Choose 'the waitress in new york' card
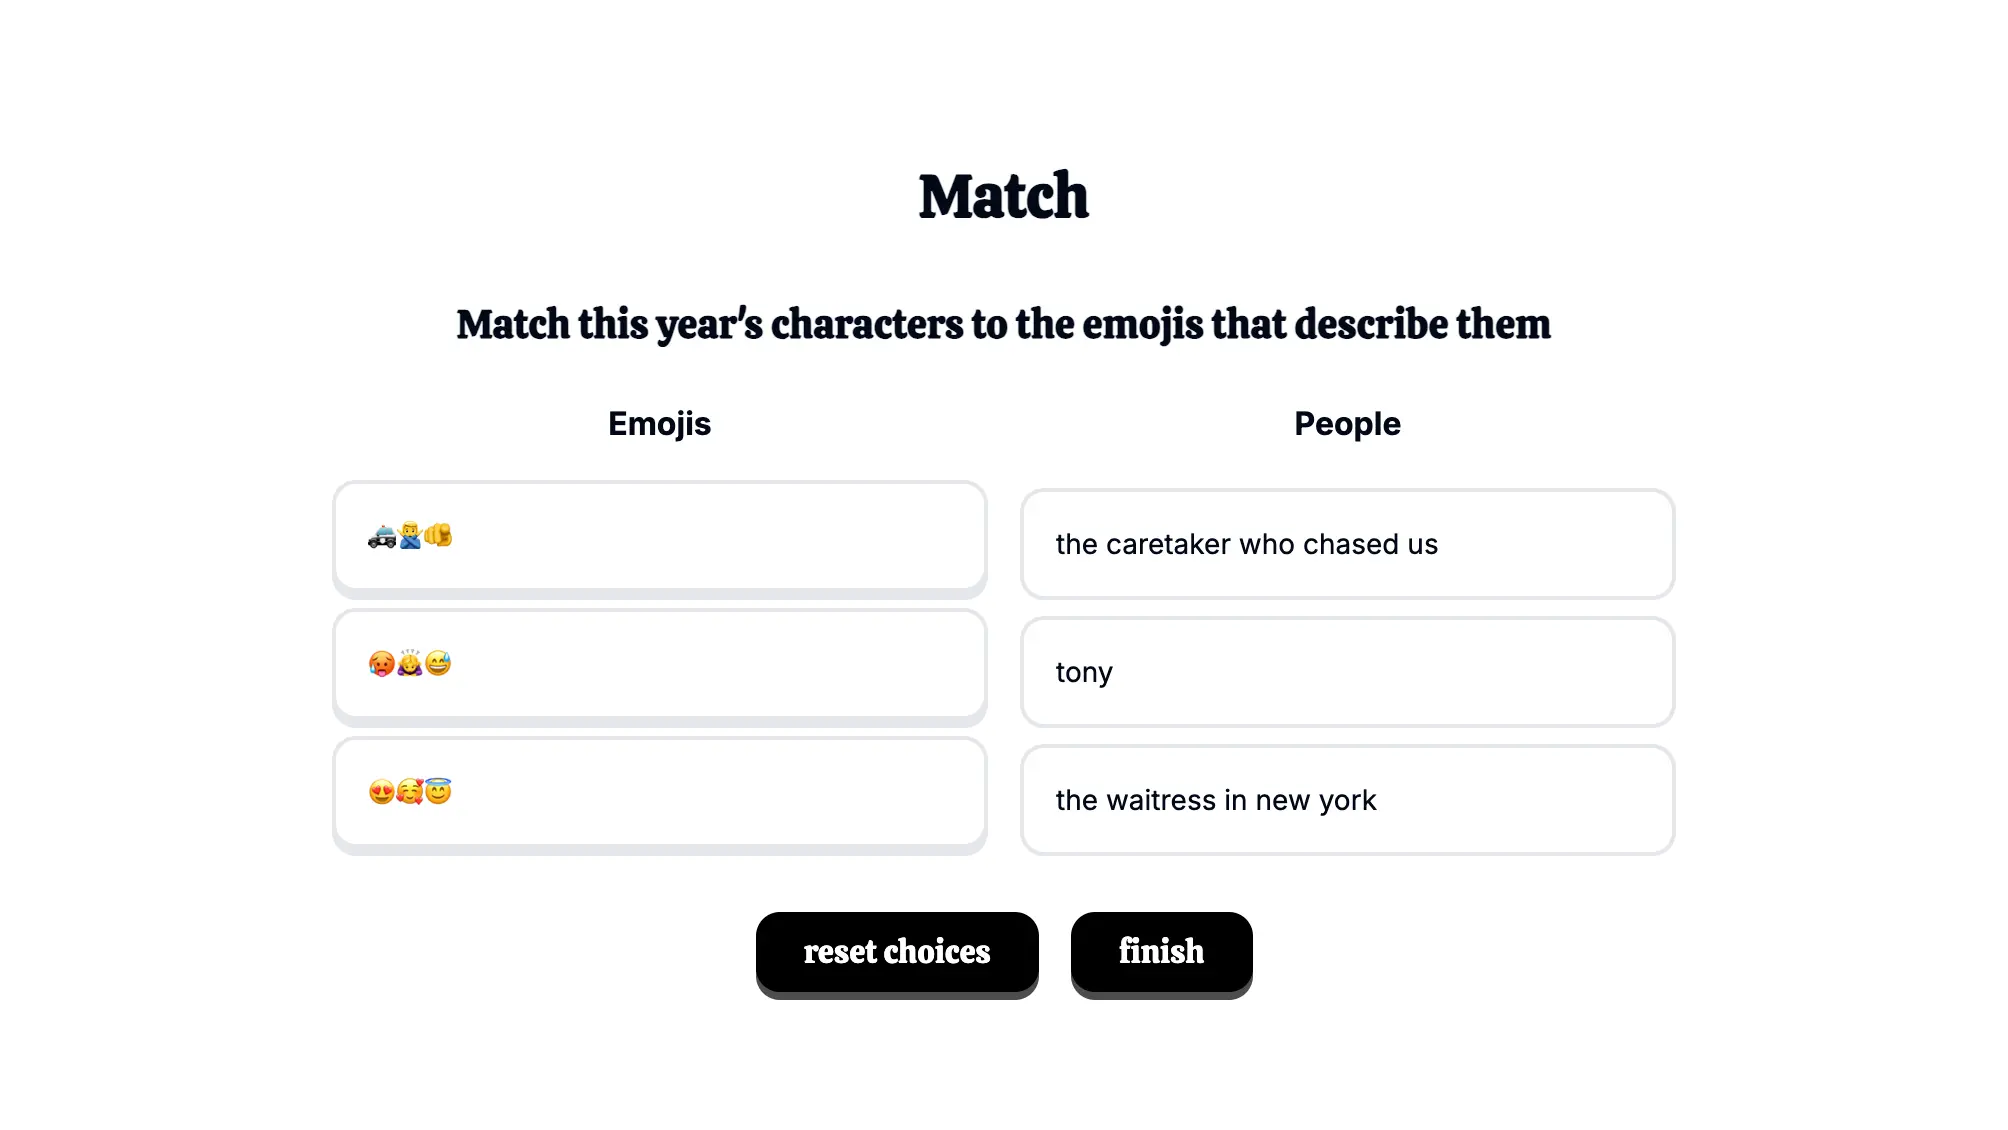2008x1130 pixels. coord(1347,800)
